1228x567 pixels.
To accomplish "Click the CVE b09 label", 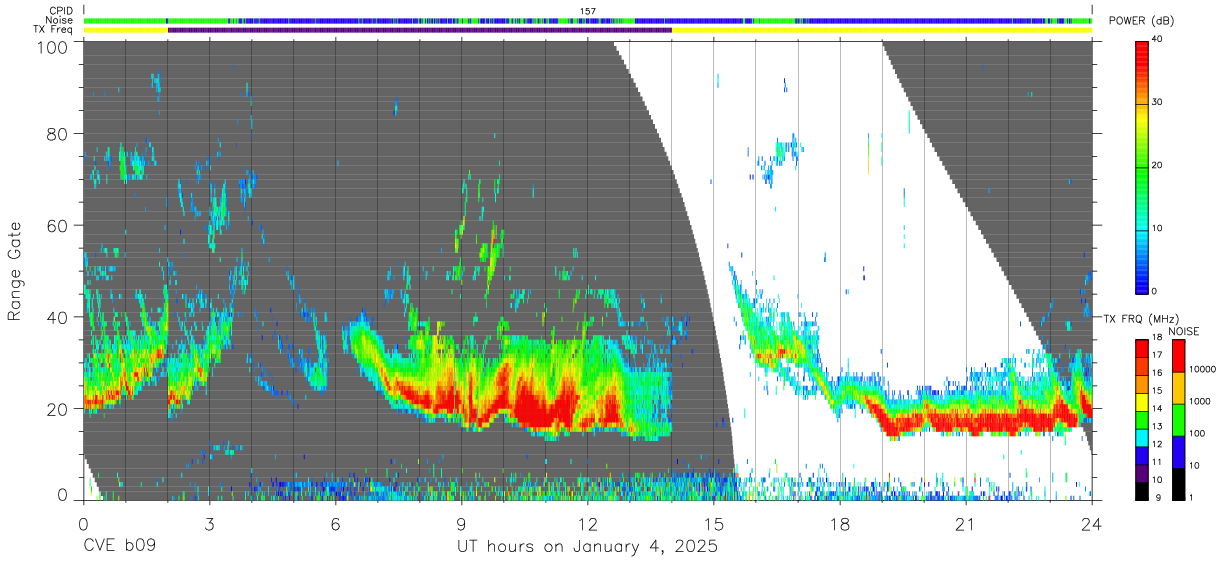I will click(x=119, y=547).
